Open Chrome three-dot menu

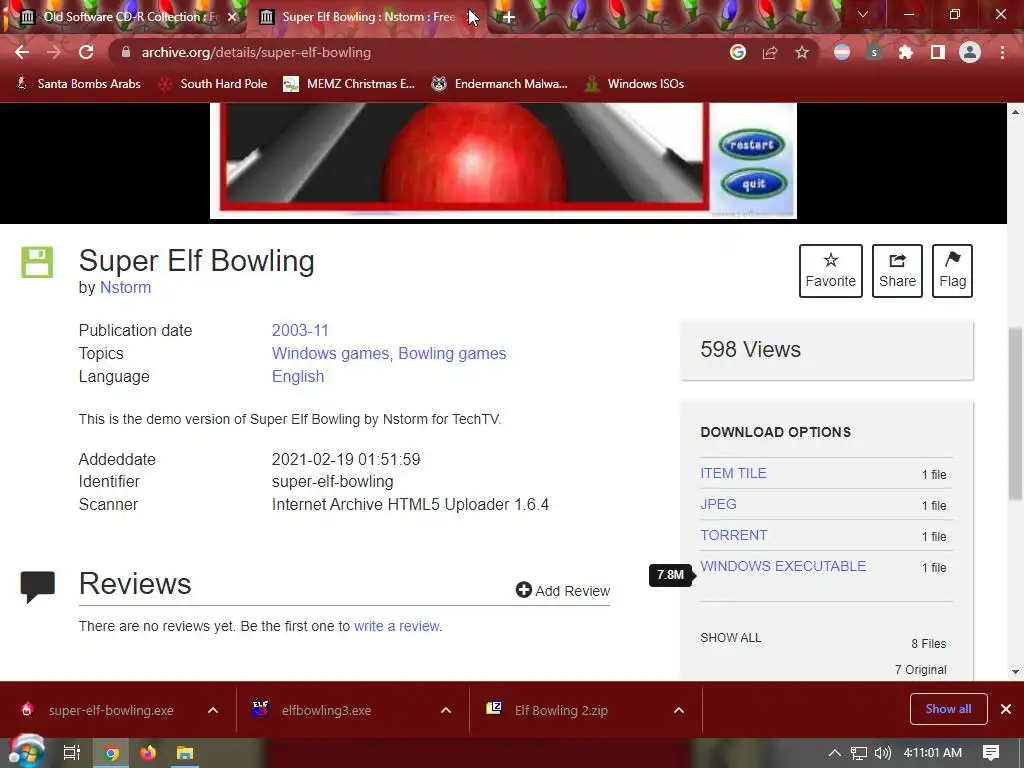click(1002, 52)
